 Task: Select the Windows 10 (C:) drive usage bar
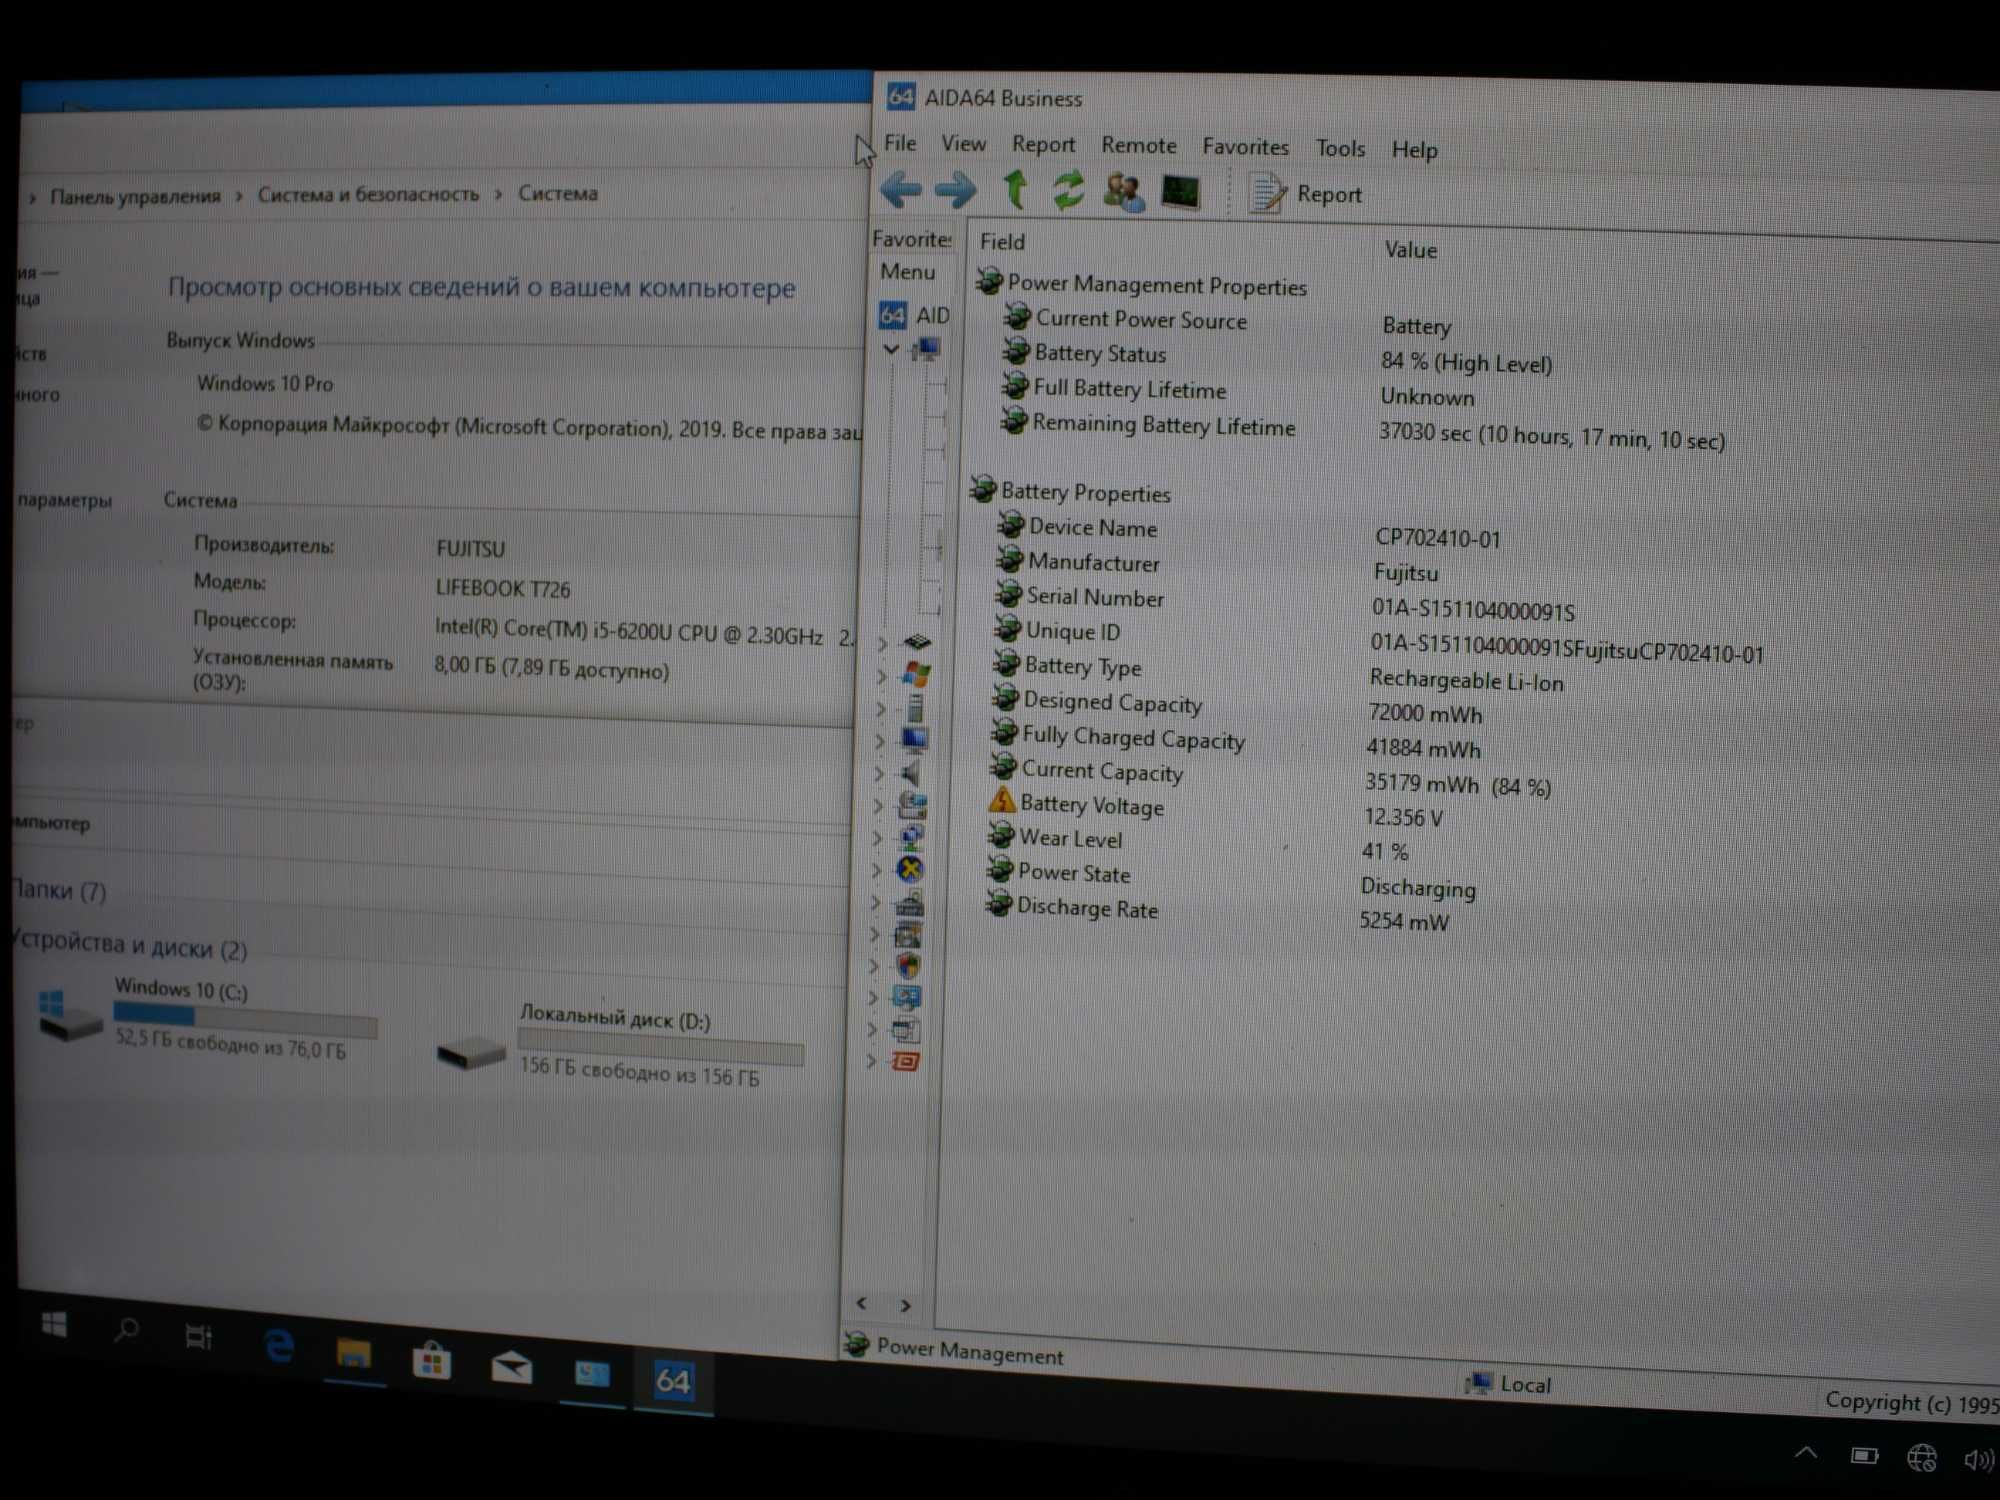[245, 1021]
